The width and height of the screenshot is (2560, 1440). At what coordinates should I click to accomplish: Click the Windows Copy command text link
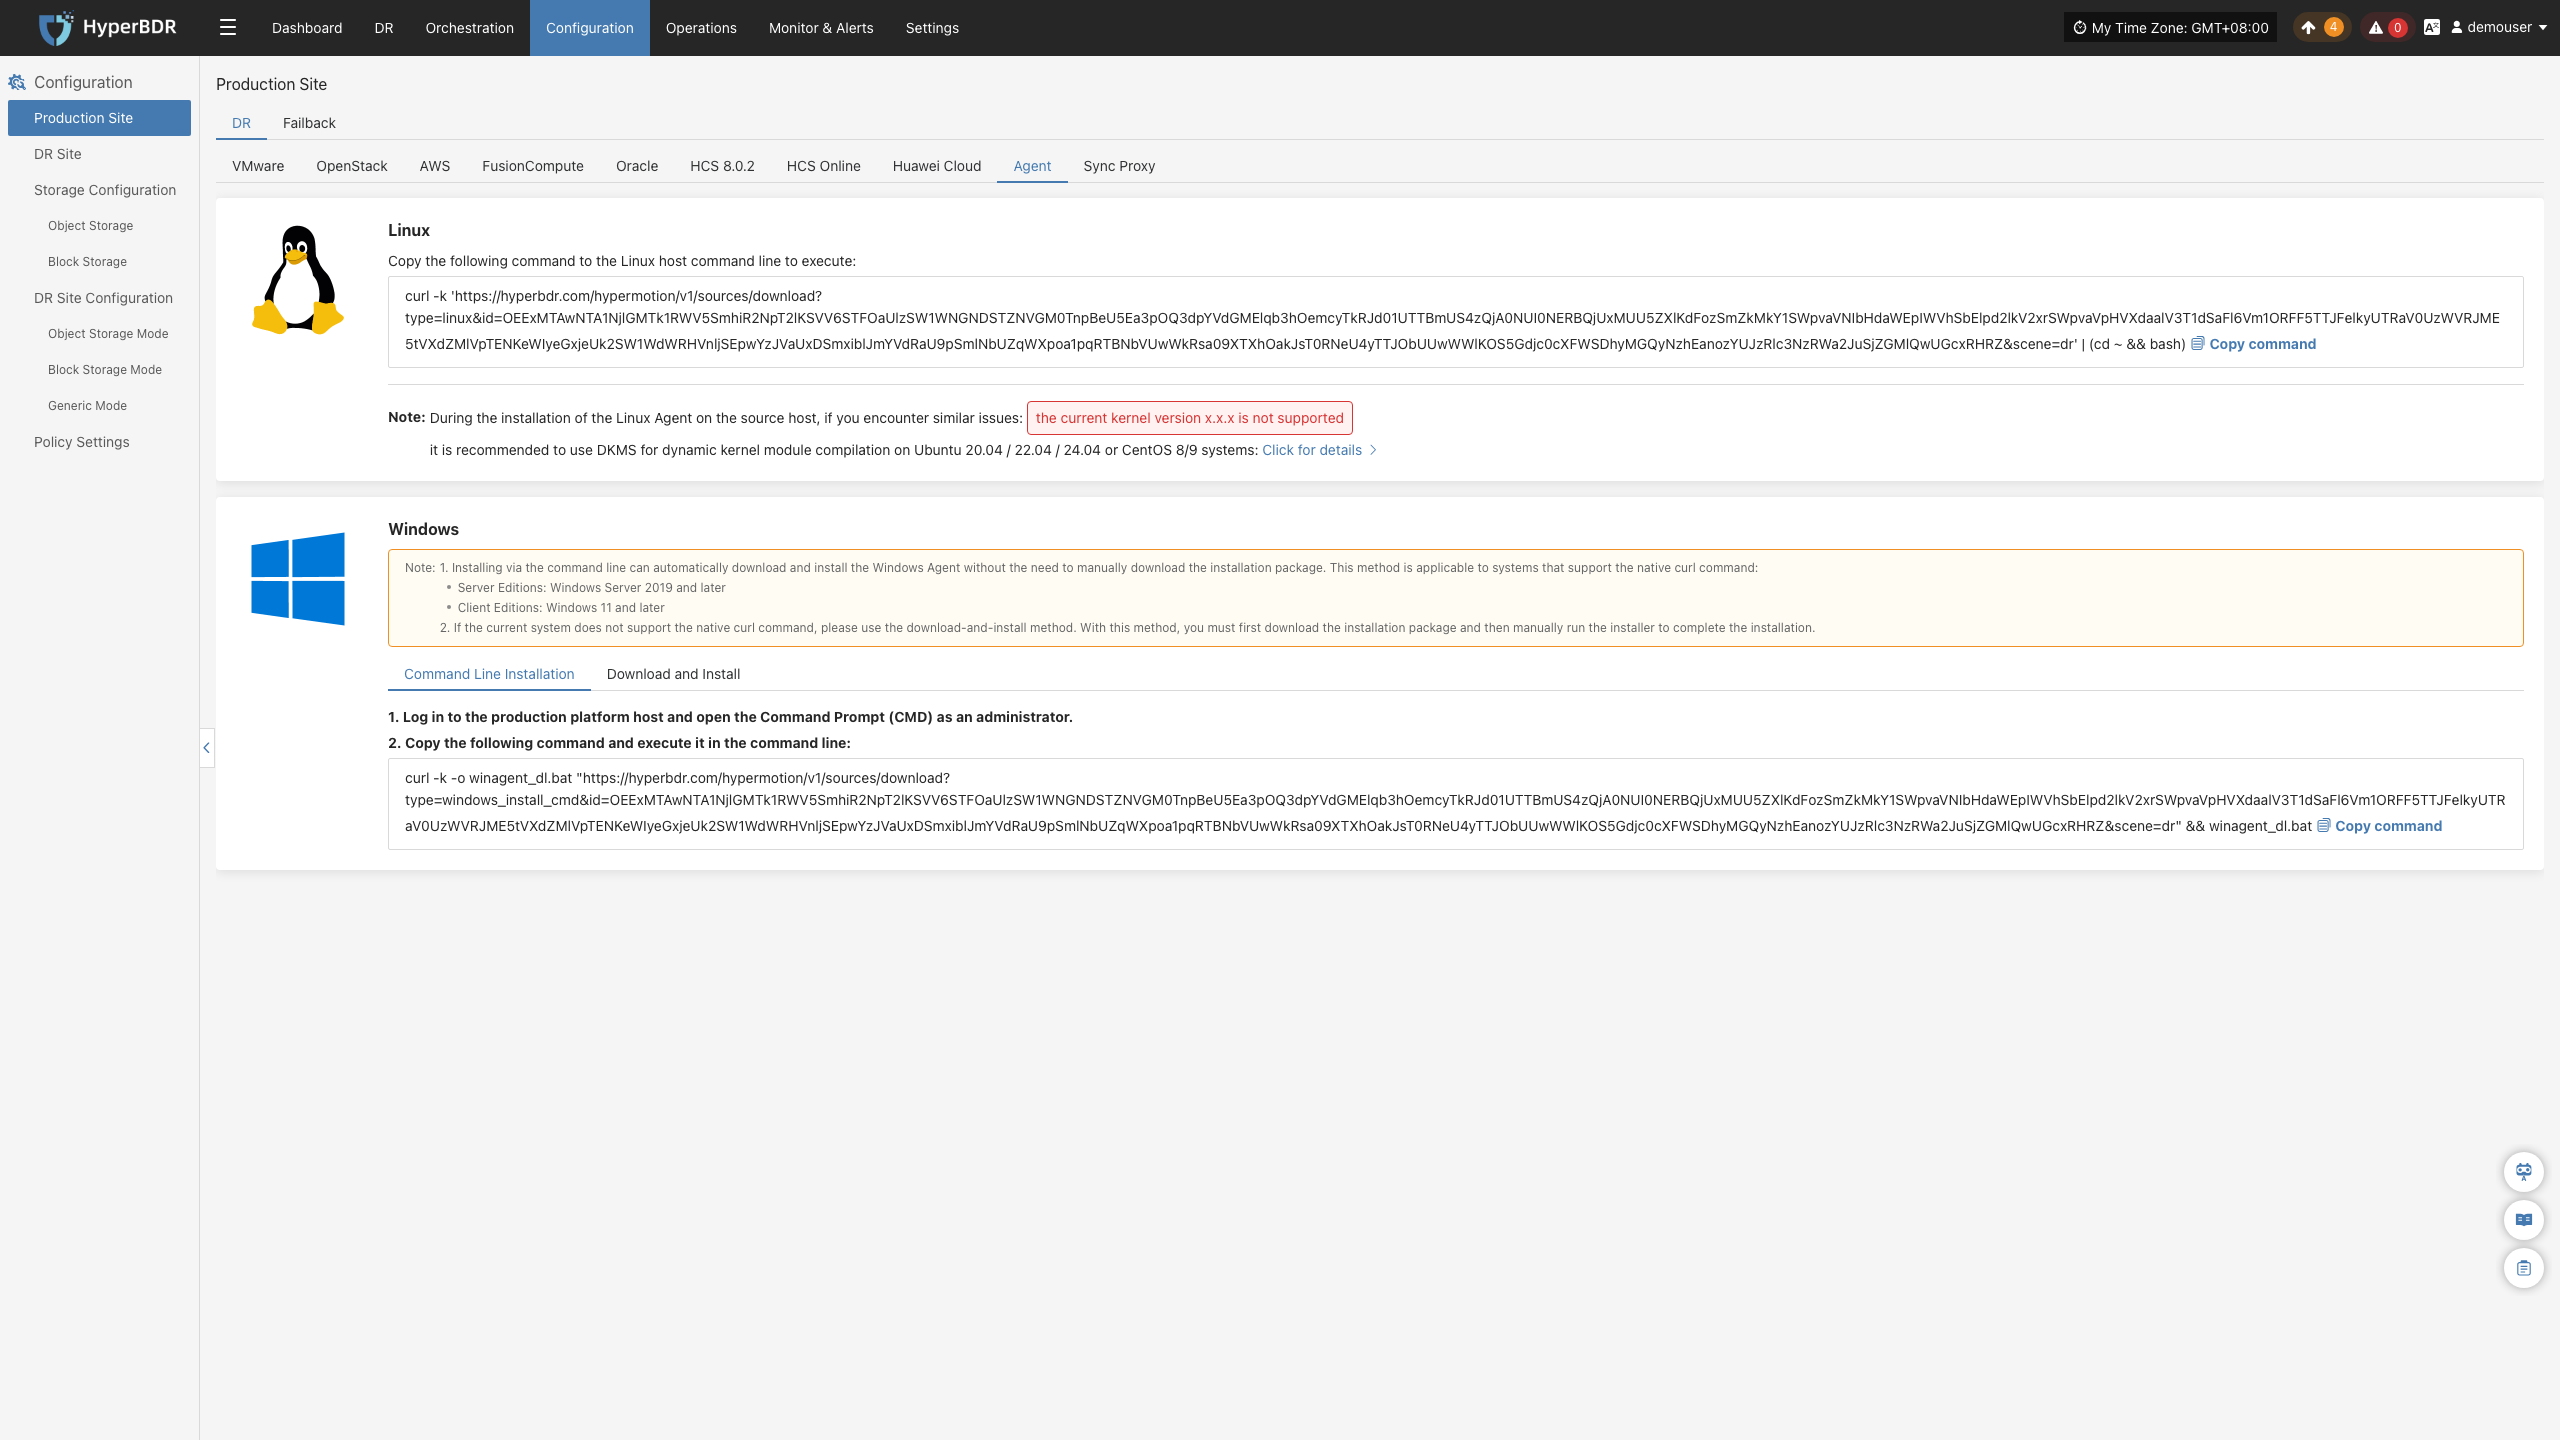tap(2388, 826)
